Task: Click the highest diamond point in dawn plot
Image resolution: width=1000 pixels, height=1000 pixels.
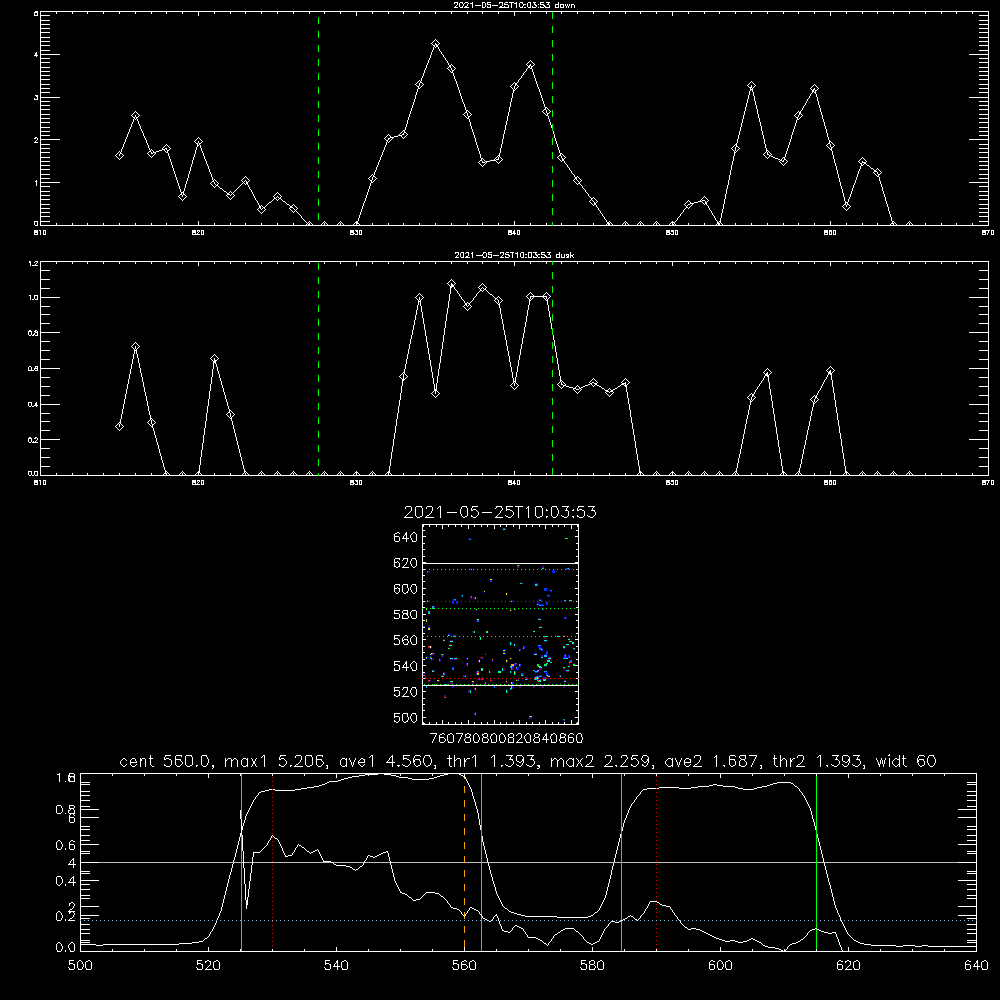Action: (x=436, y=44)
